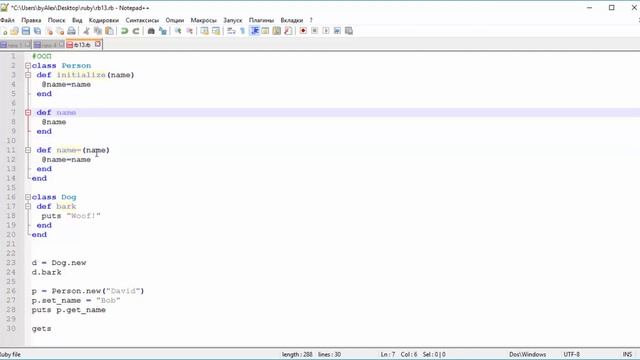Start macro recording with red dot
Screen dimensions: 640x360
303,31
